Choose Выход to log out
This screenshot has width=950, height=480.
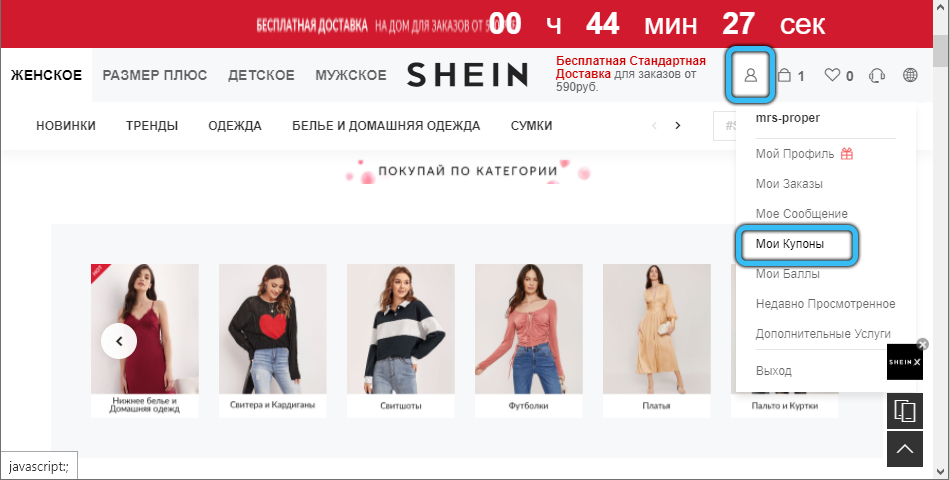(774, 371)
